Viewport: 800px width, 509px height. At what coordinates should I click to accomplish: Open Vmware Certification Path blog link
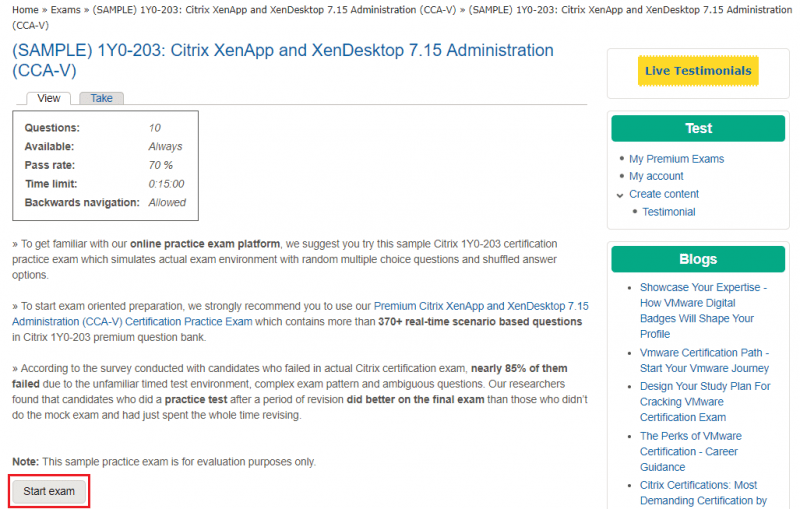pyautogui.click(x=704, y=360)
